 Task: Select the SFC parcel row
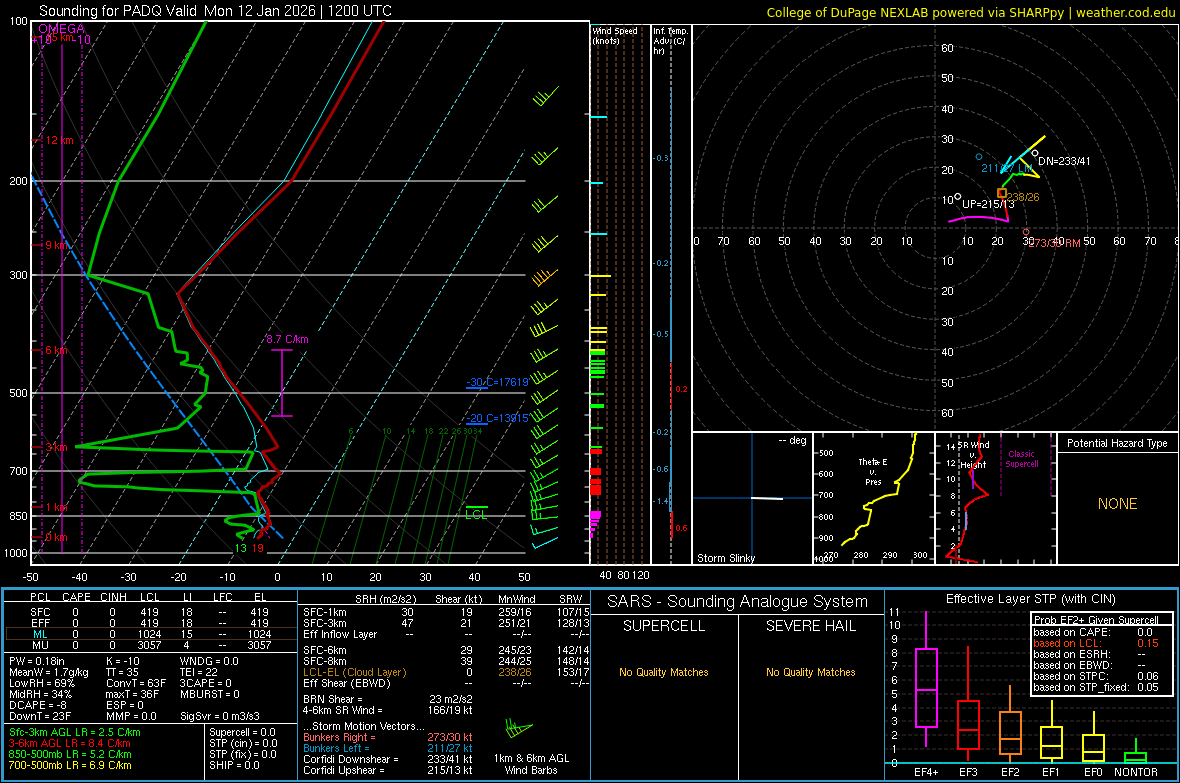pos(151,612)
